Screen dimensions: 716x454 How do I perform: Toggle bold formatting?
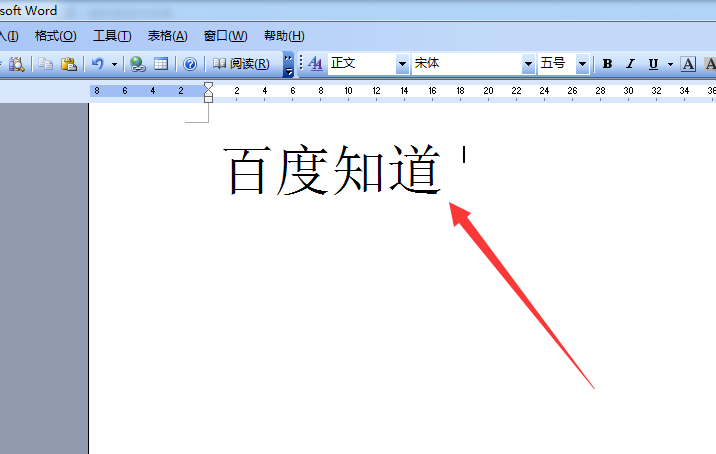point(607,64)
